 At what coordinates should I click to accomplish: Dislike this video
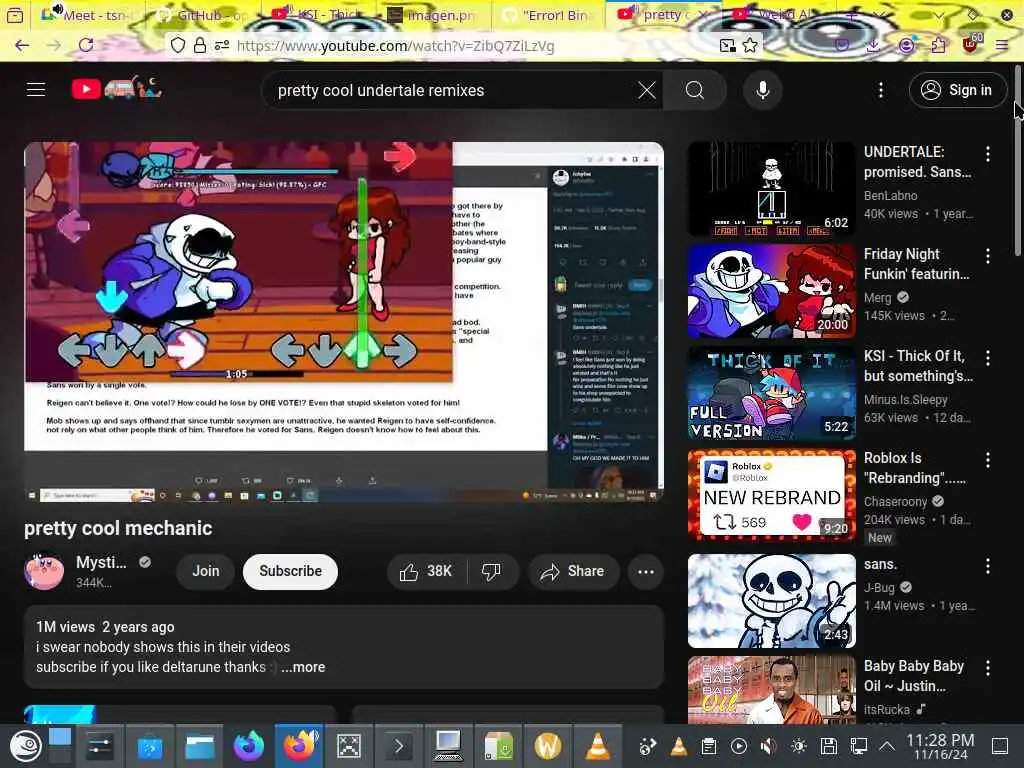click(492, 571)
